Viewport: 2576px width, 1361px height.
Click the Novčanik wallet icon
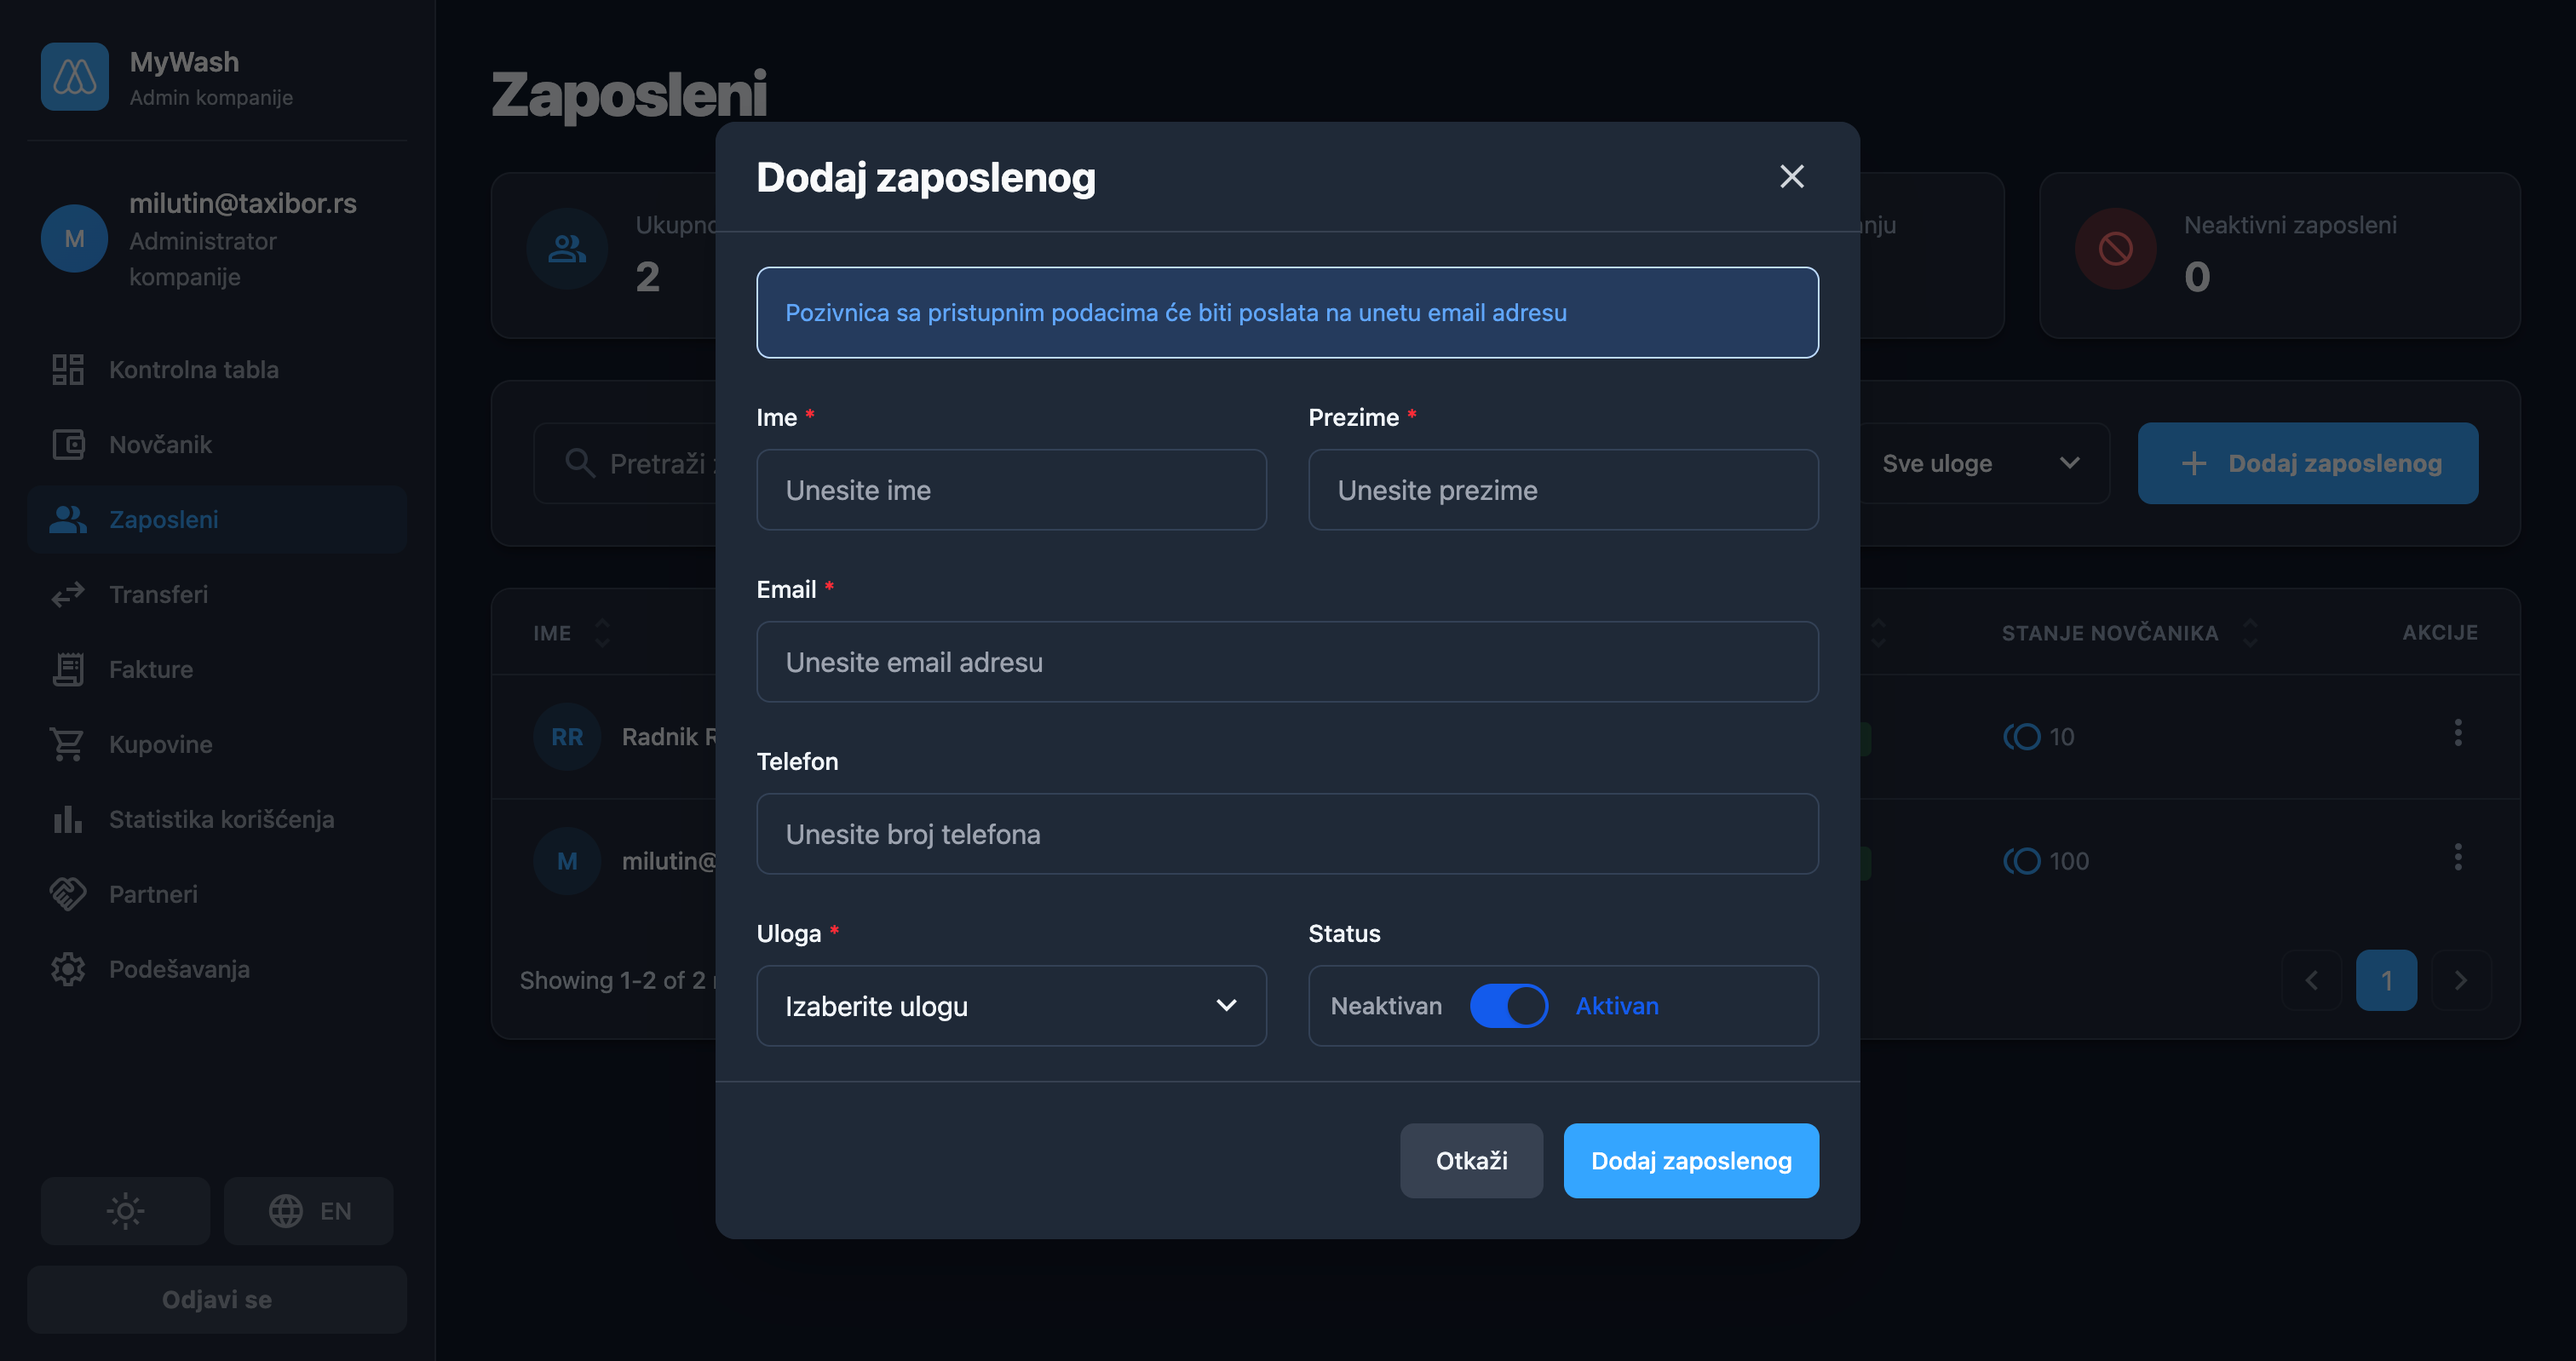[x=68, y=445]
